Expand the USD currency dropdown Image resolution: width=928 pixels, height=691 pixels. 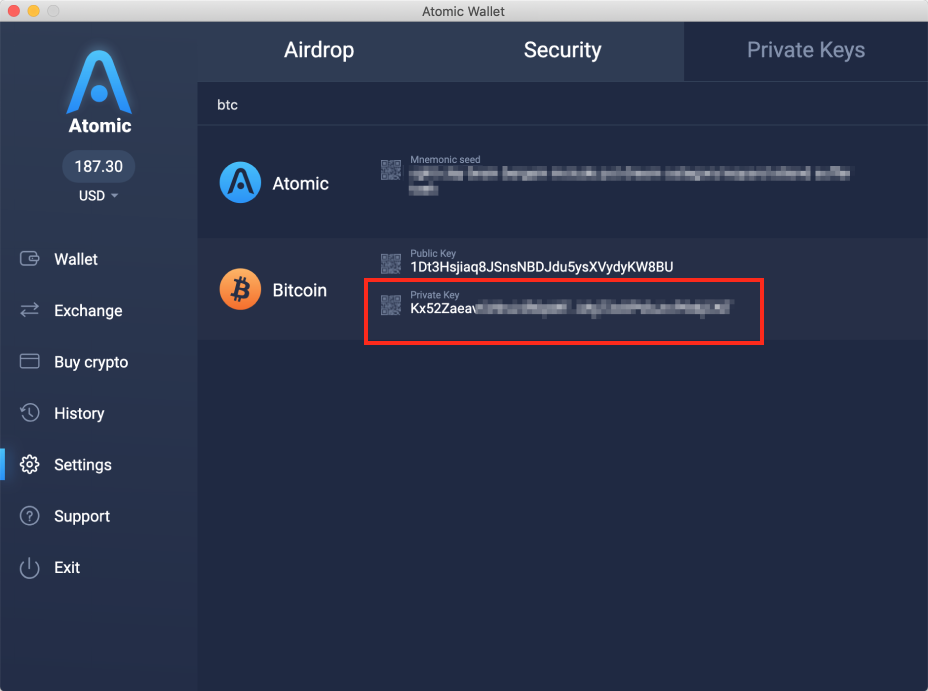click(x=98, y=196)
